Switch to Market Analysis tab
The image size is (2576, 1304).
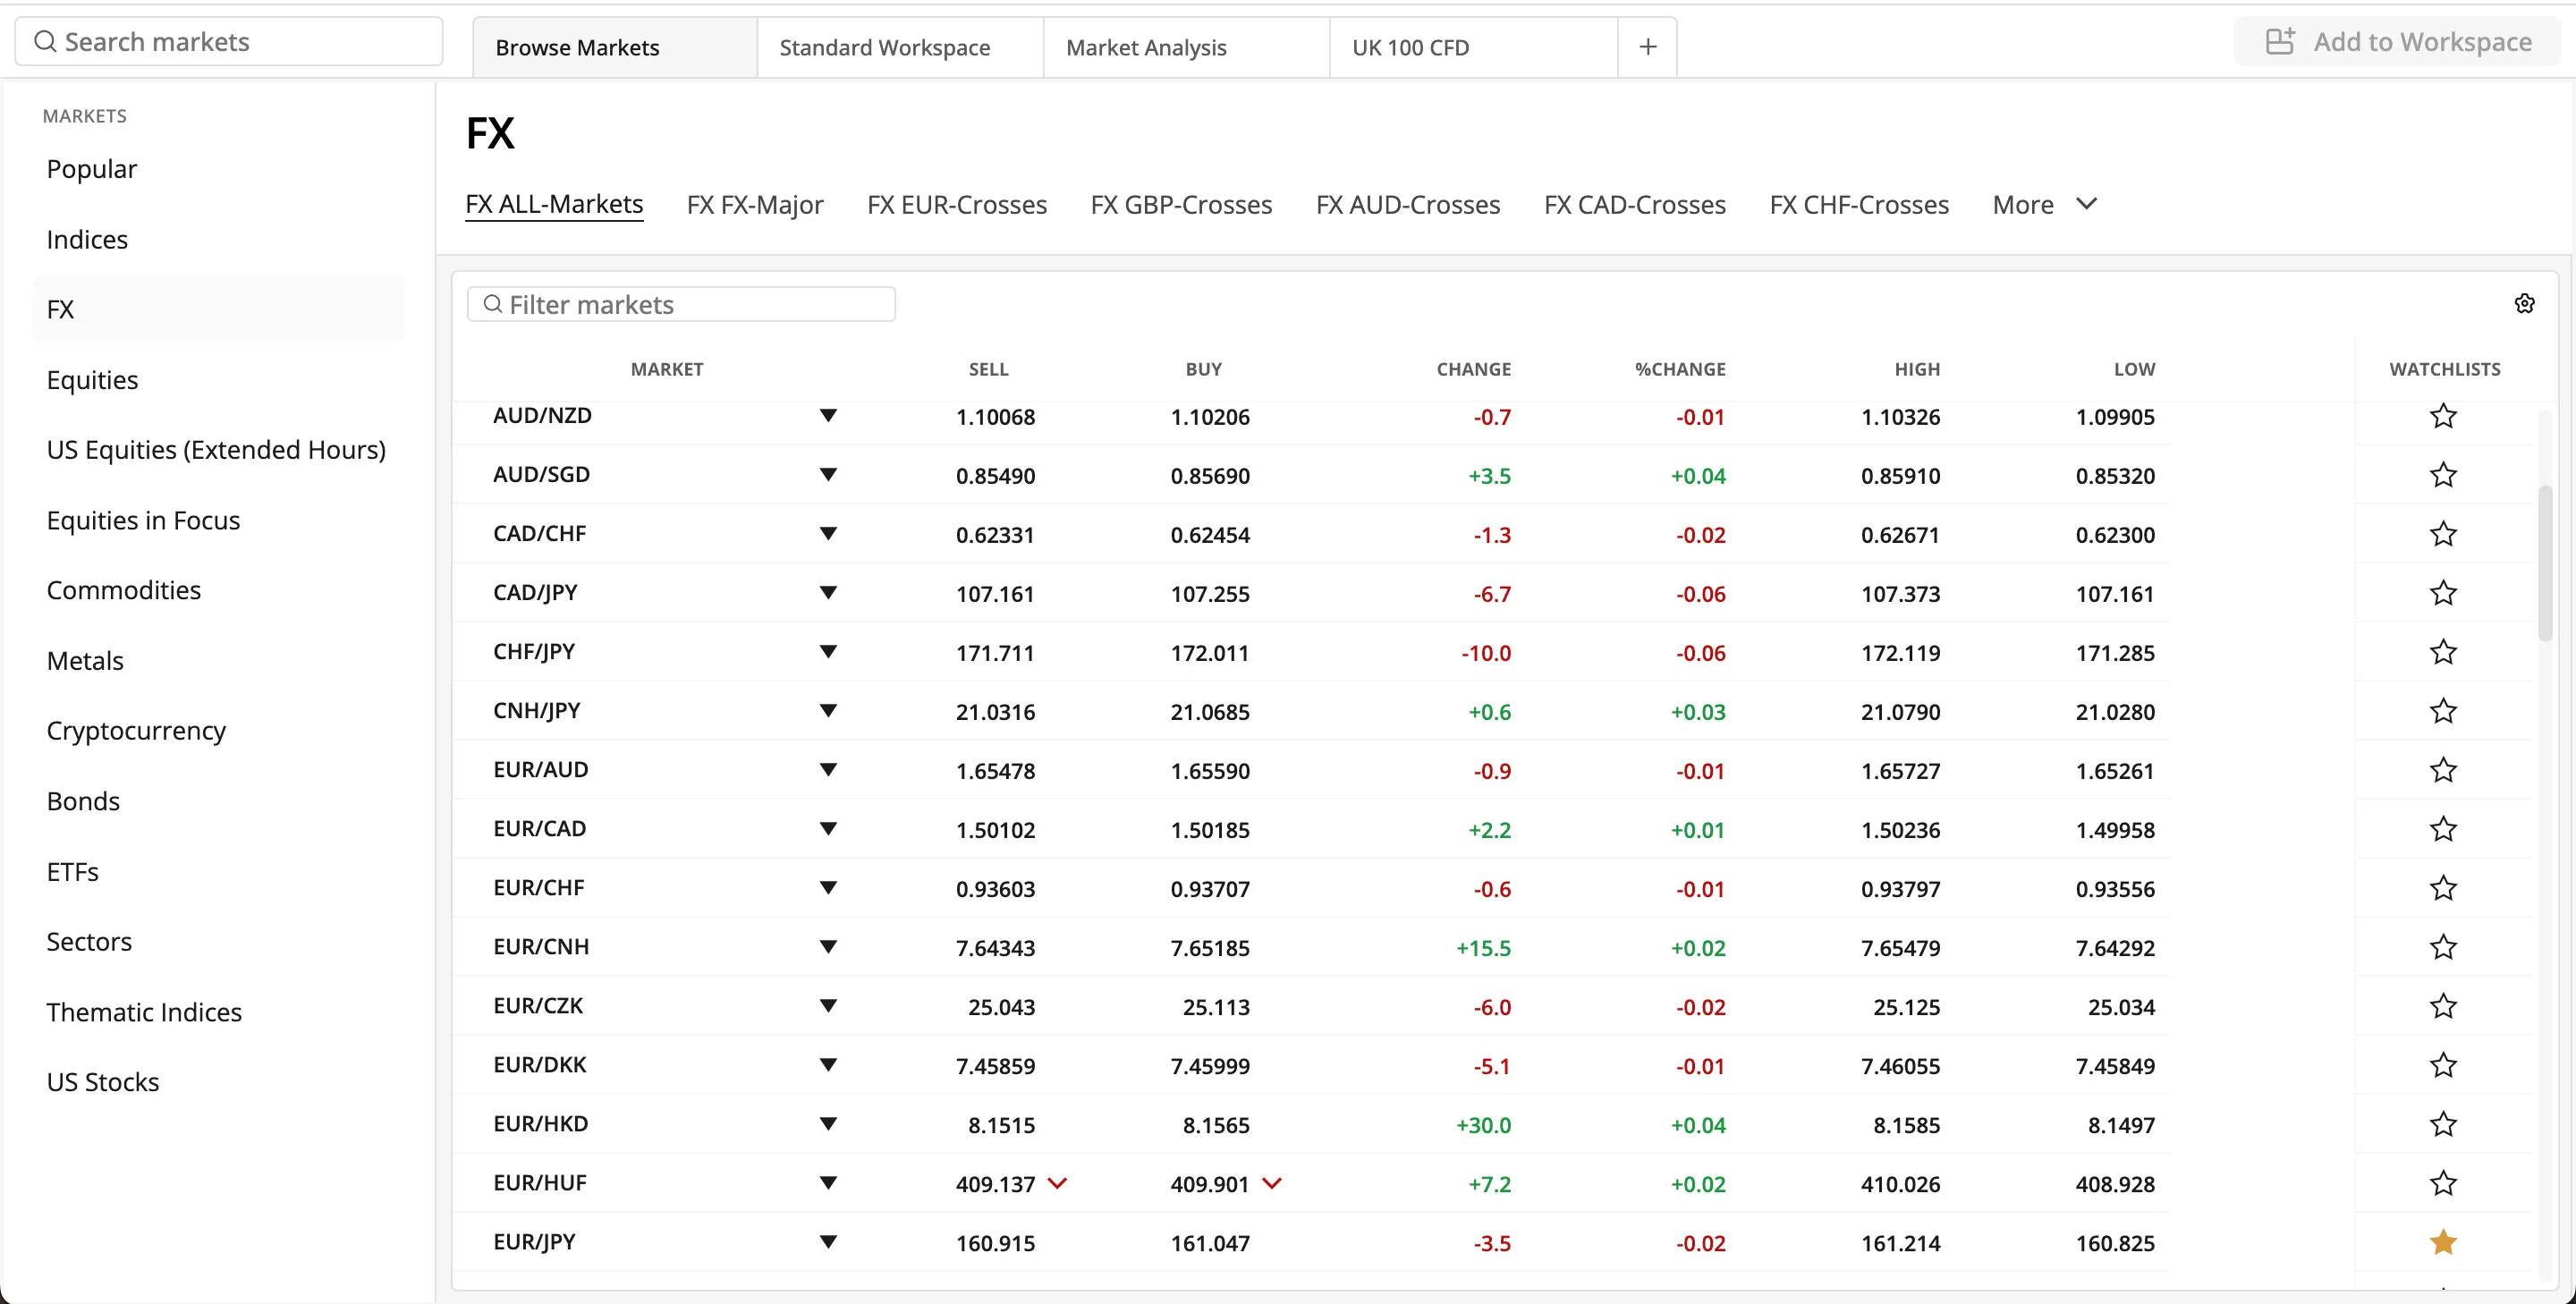coord(1146,48)
